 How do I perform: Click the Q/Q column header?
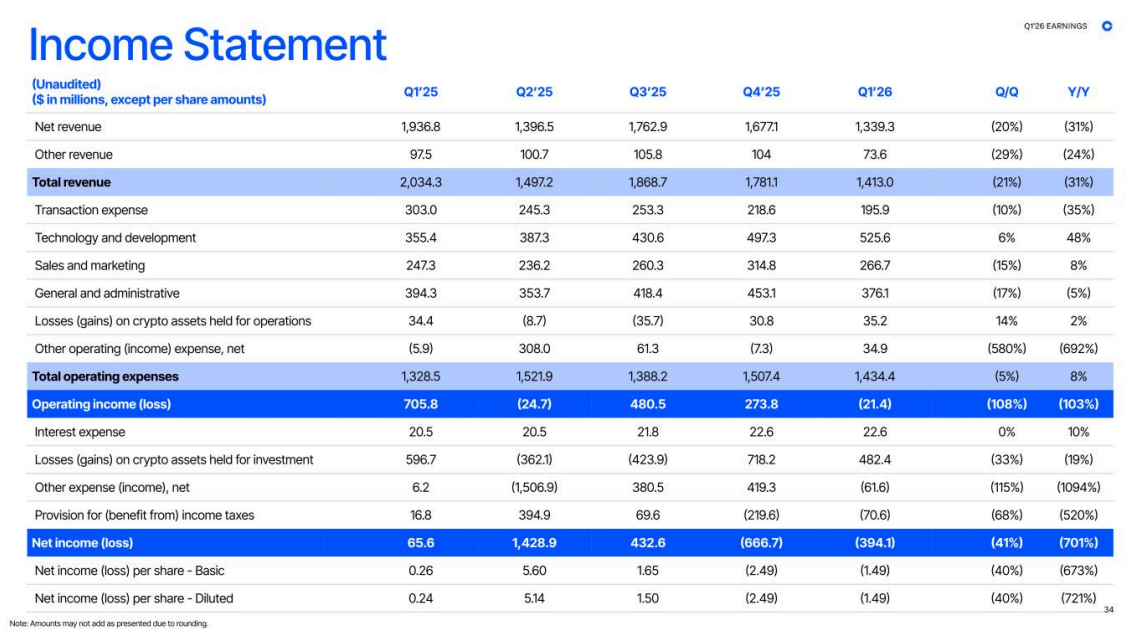(1006, 92)
